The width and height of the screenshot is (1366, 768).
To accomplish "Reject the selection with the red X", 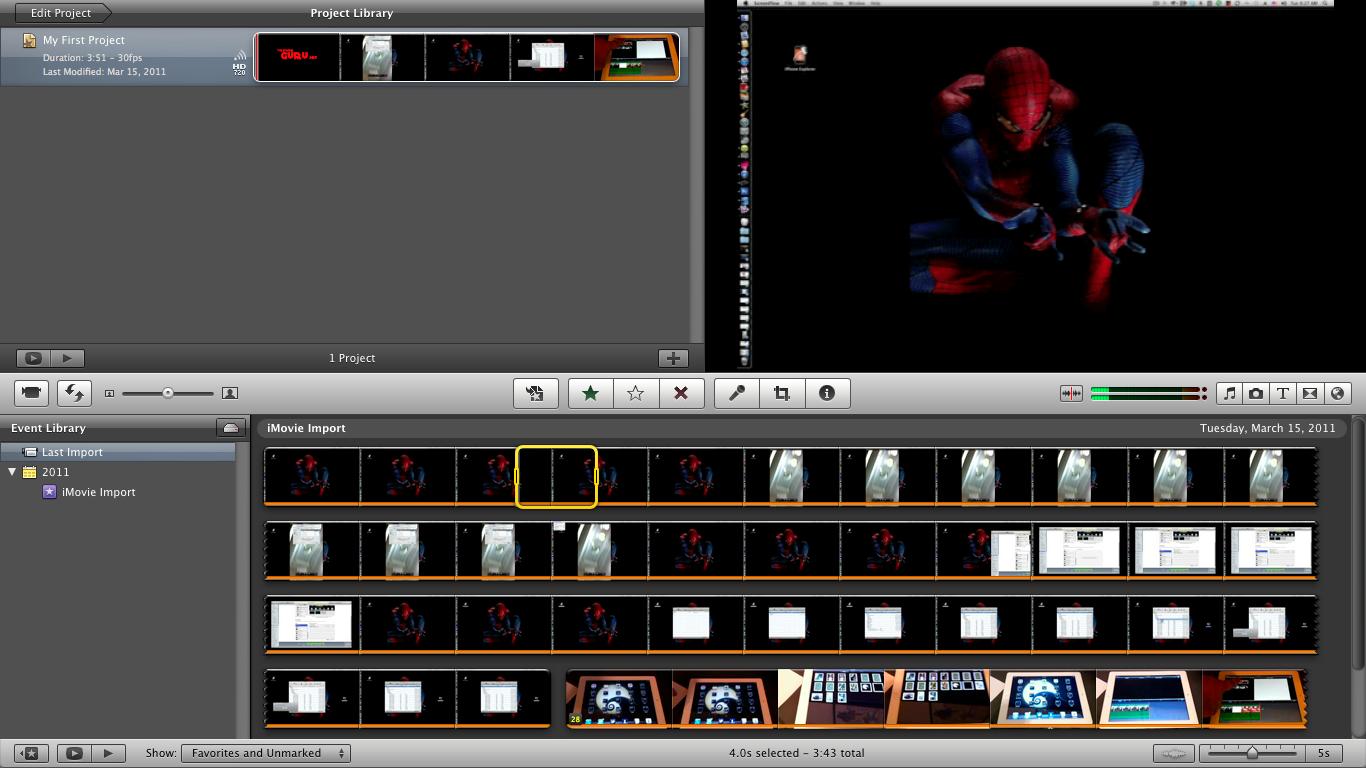I will (681, 394).
